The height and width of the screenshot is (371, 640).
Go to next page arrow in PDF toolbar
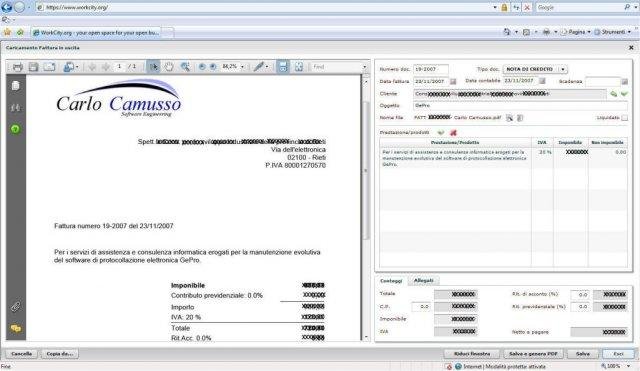tap(106, 67)
